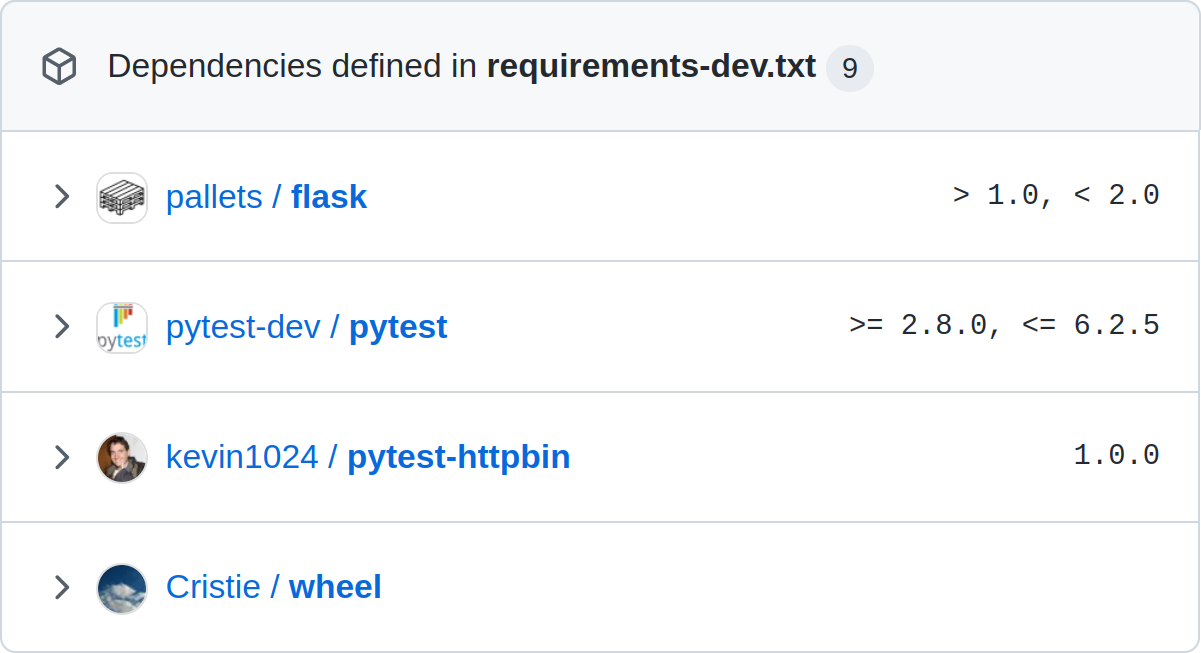Click the pallets owner name
This screenshot has width=1201, height=653.
click(x=214, y=197)
